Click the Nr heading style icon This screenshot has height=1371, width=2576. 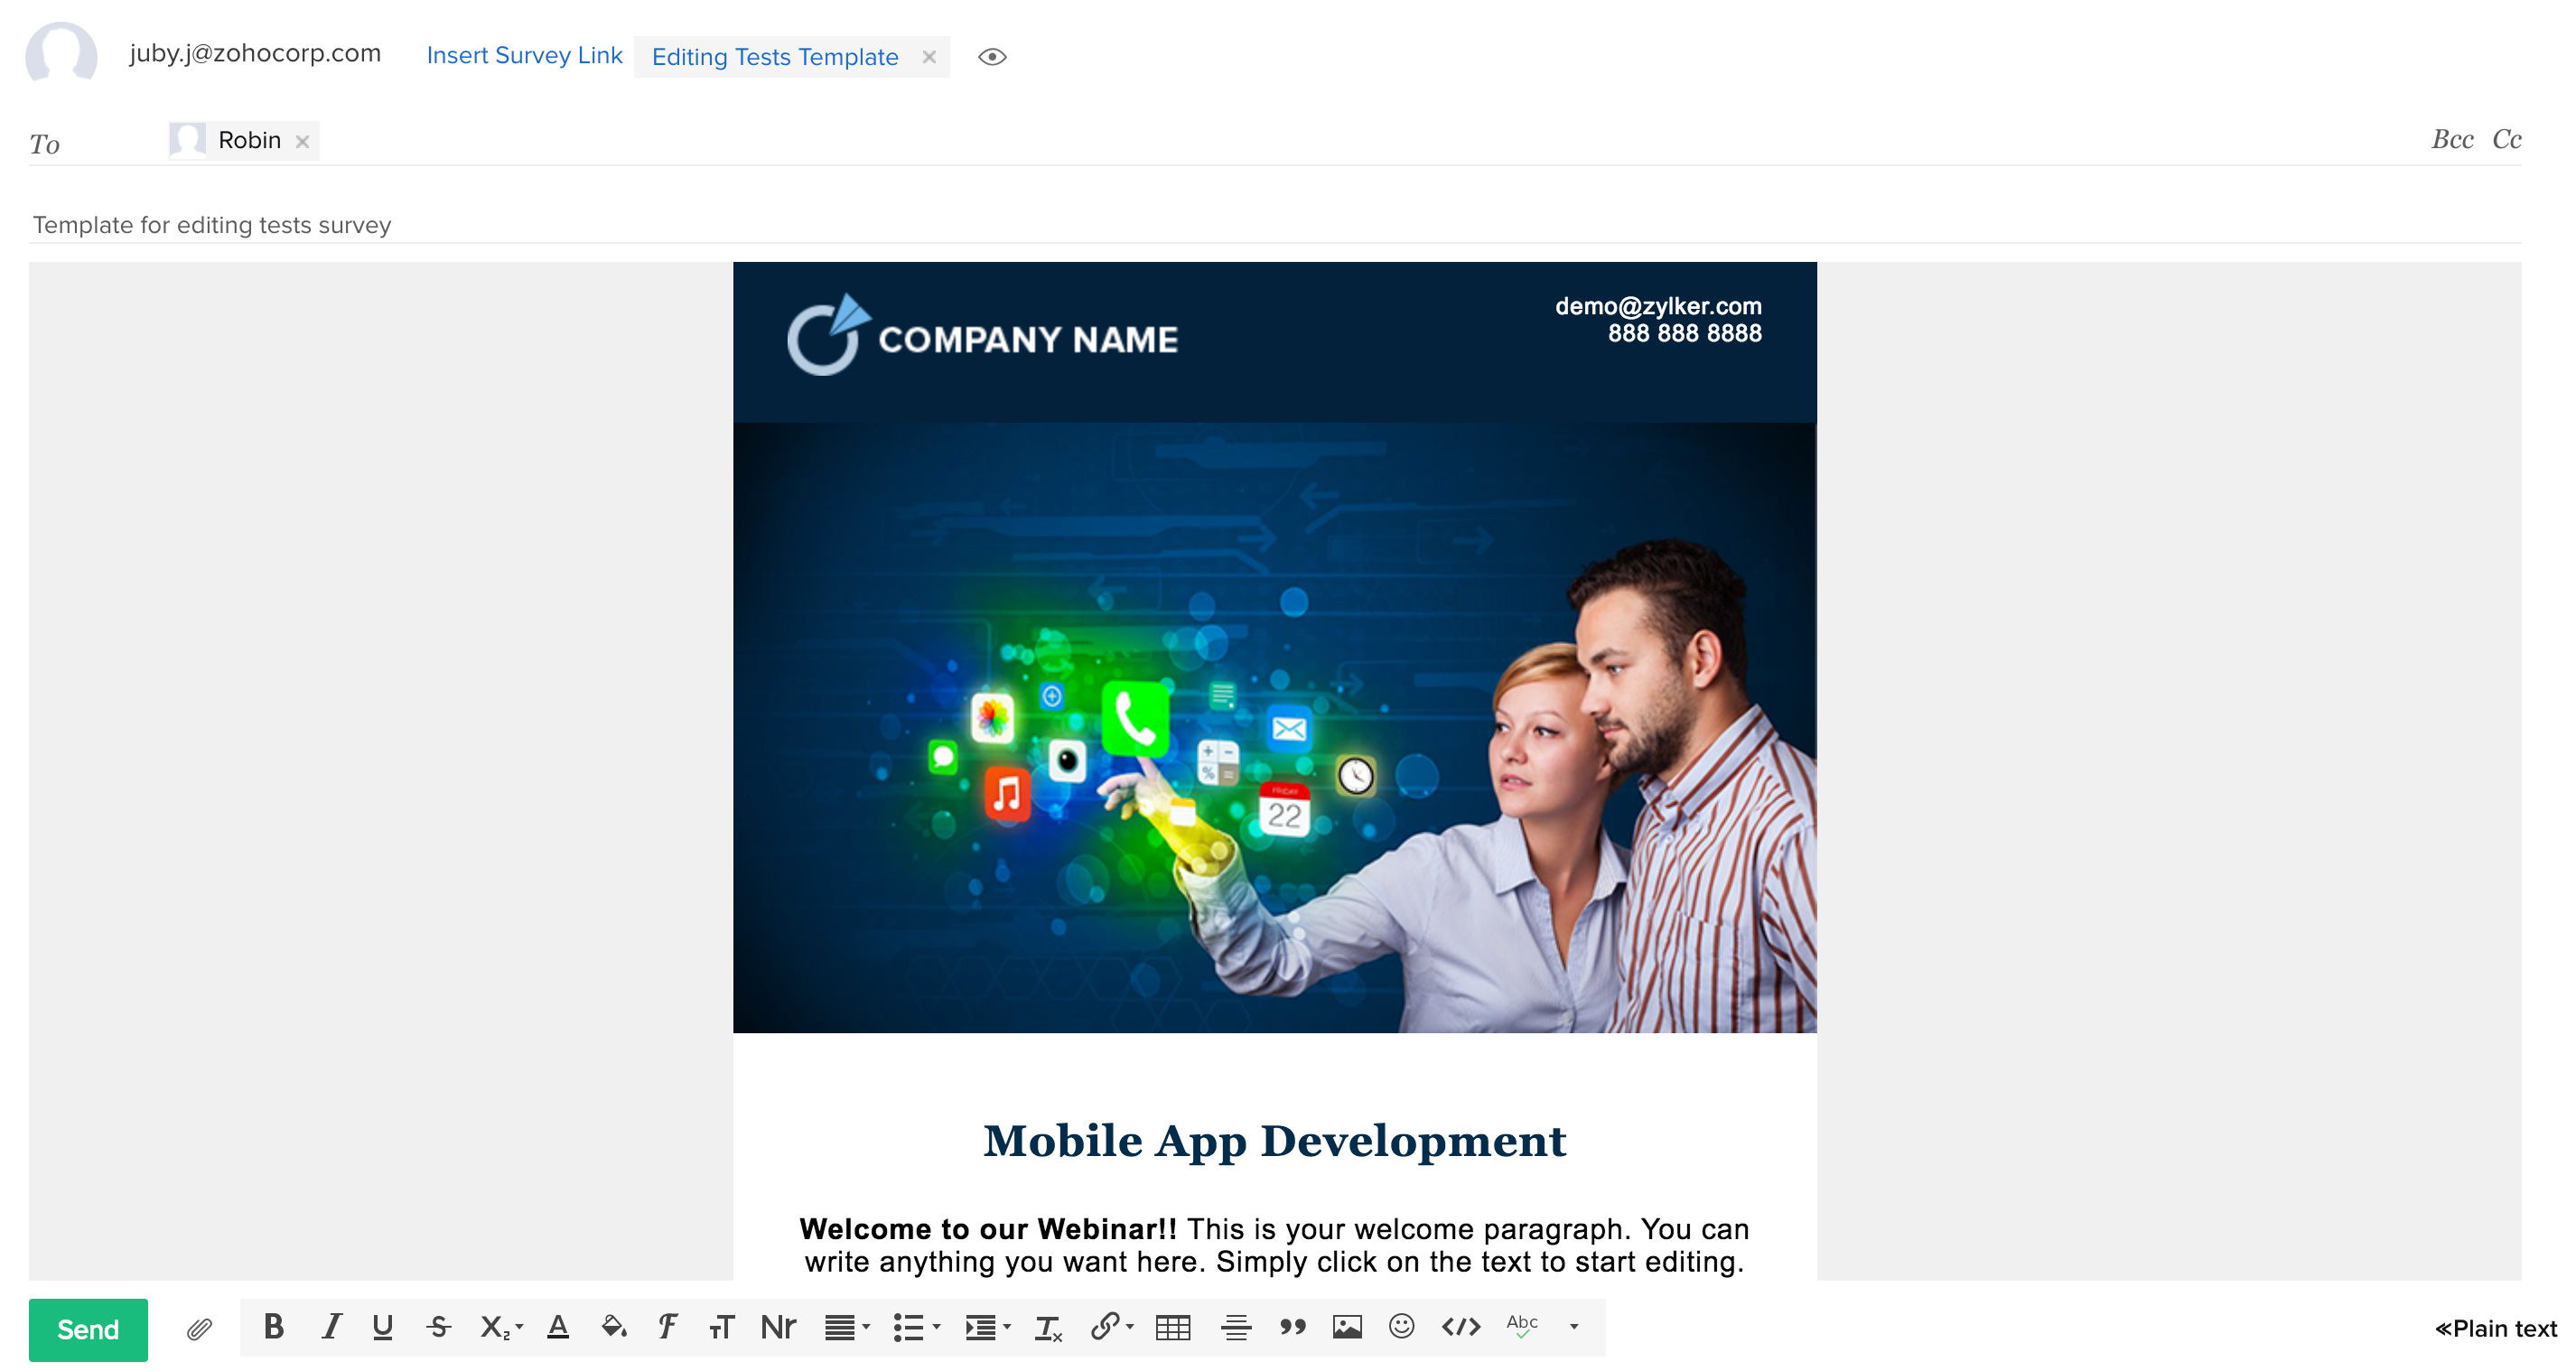tap(778, 1327)
